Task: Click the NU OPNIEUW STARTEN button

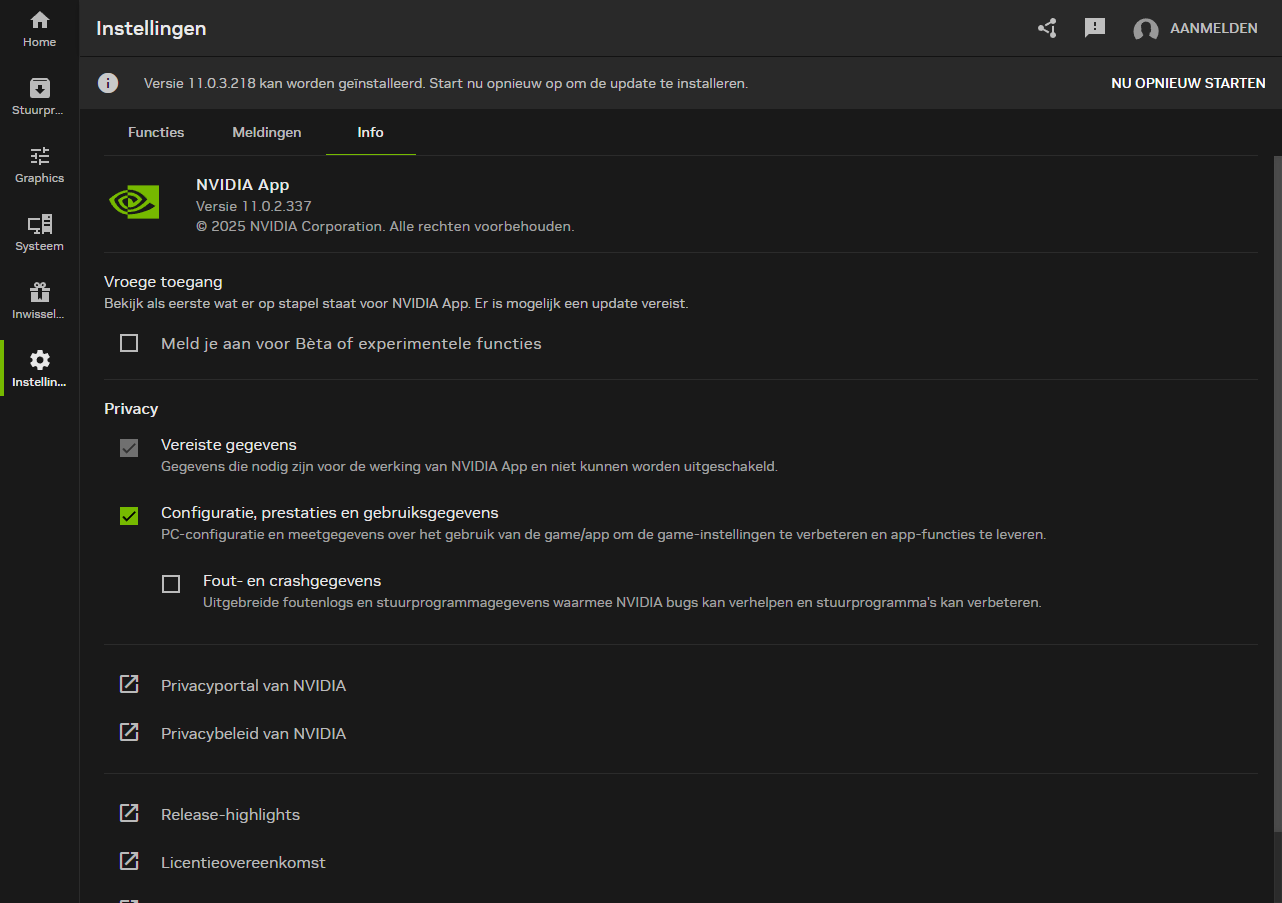Action: (x=1188, y=83)
